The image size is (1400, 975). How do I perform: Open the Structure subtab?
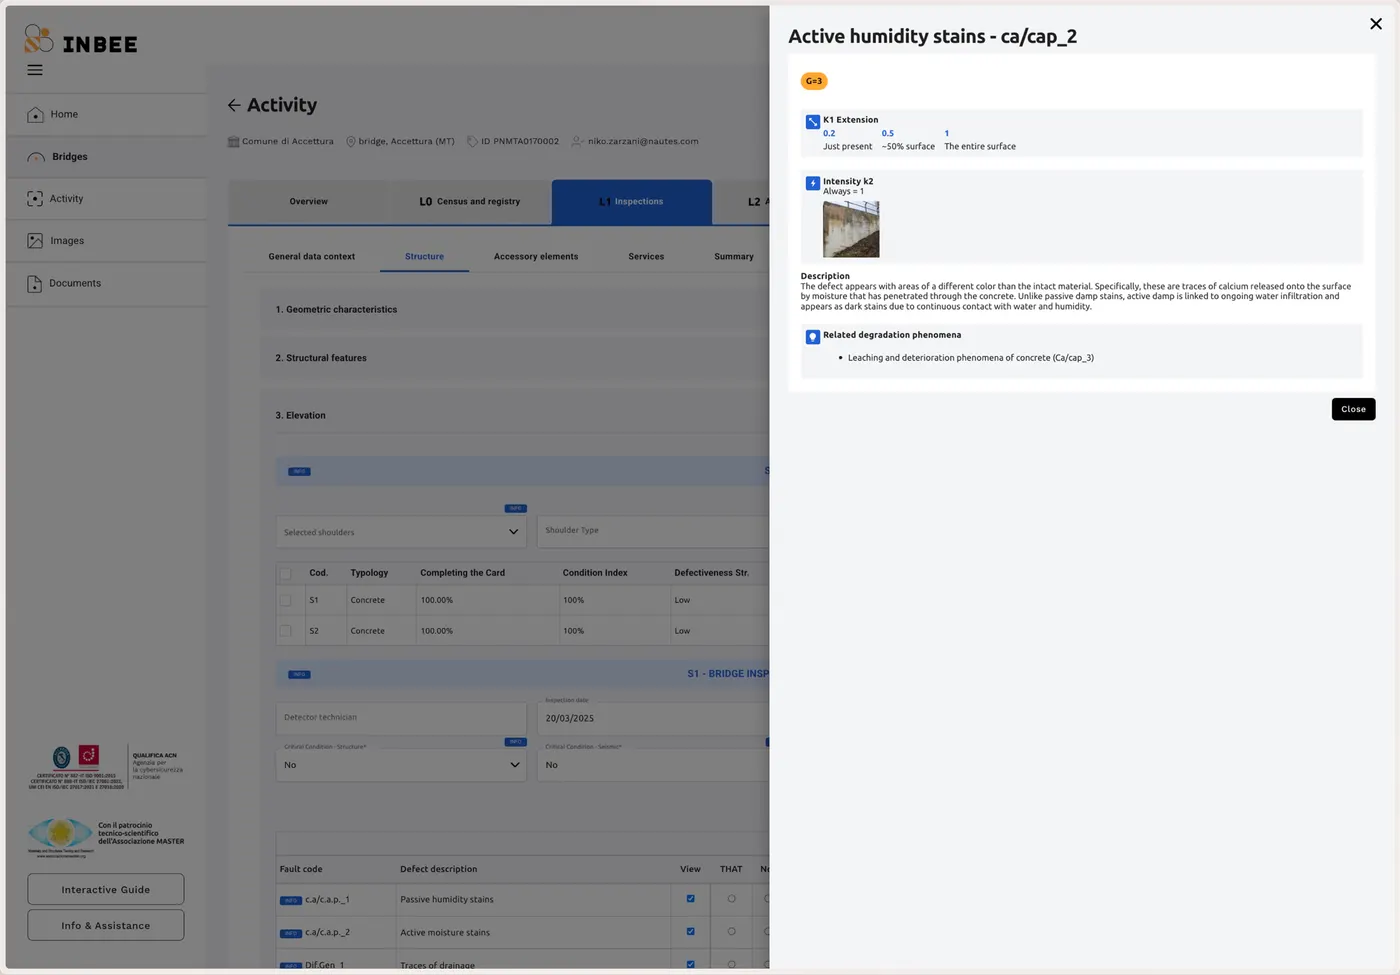point(424,257)
